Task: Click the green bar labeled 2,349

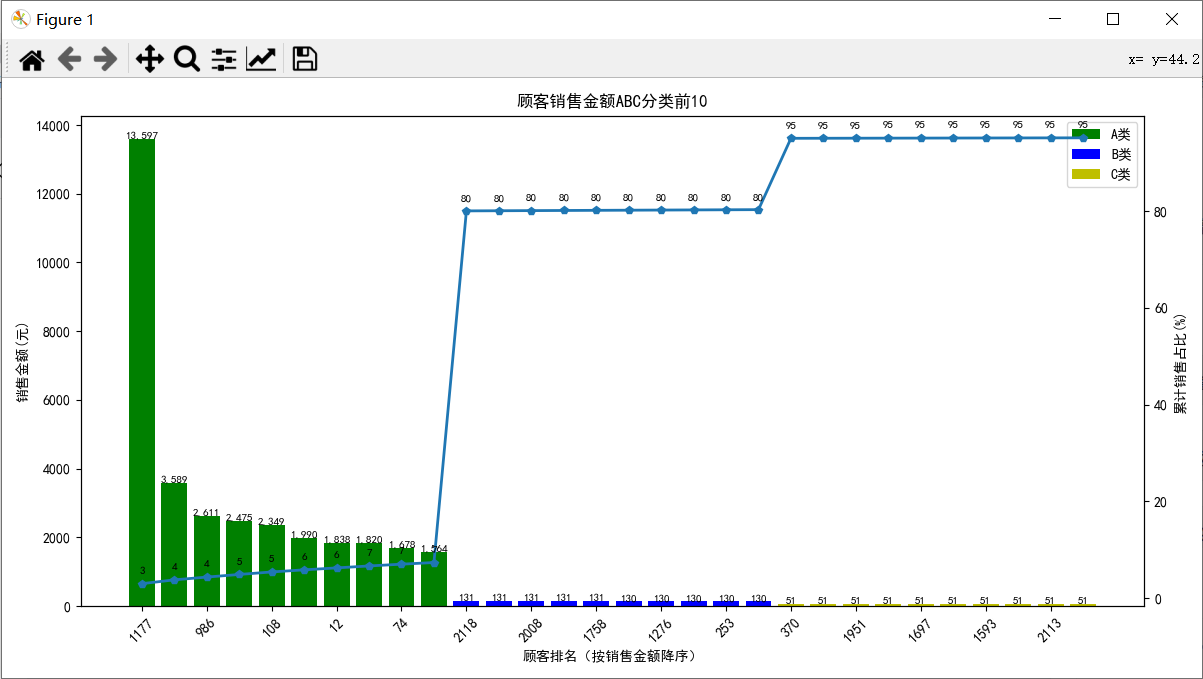Action: coord(272,566)
